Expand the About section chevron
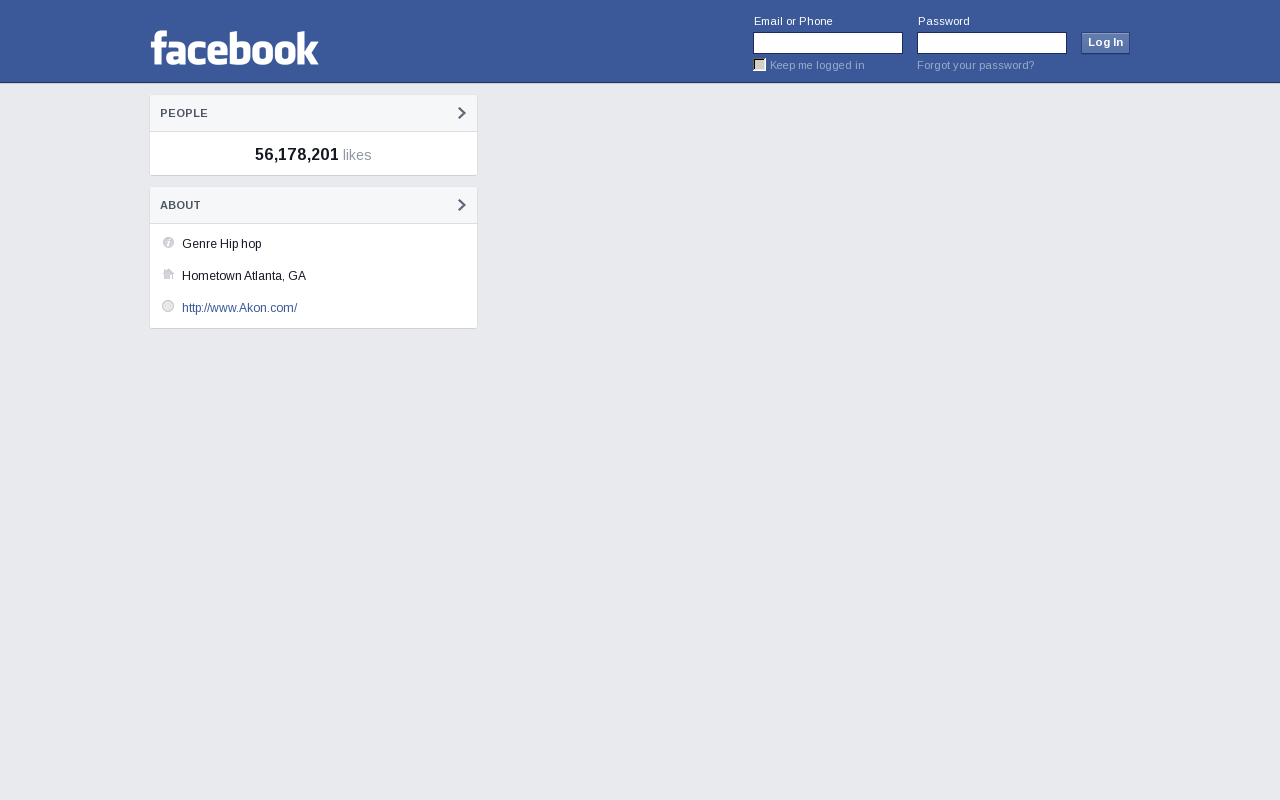Image resolution: width=1280 pixels, height=800 pixels. pos(462,205)
